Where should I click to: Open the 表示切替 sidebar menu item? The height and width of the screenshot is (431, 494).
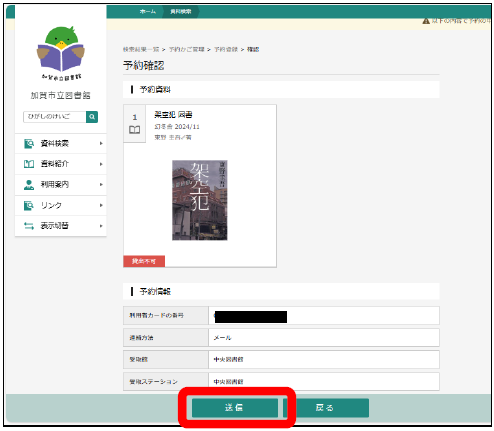click(61, 226)
